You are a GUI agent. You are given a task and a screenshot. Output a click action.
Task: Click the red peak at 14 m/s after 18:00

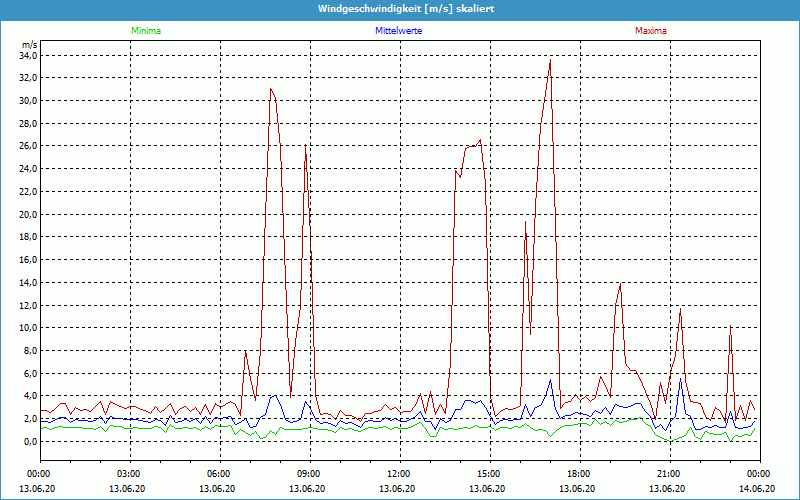[620, 284]
